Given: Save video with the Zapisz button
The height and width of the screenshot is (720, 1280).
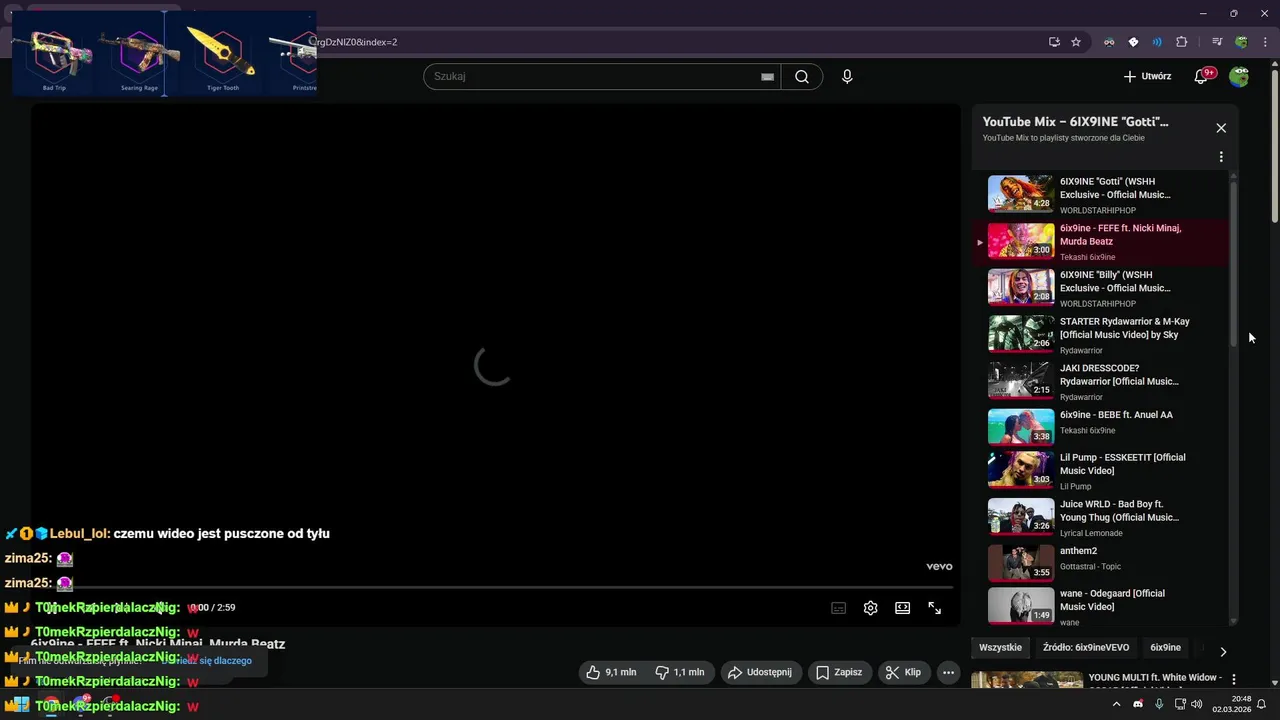Looking at the screenshot, I should click(839, 673).
